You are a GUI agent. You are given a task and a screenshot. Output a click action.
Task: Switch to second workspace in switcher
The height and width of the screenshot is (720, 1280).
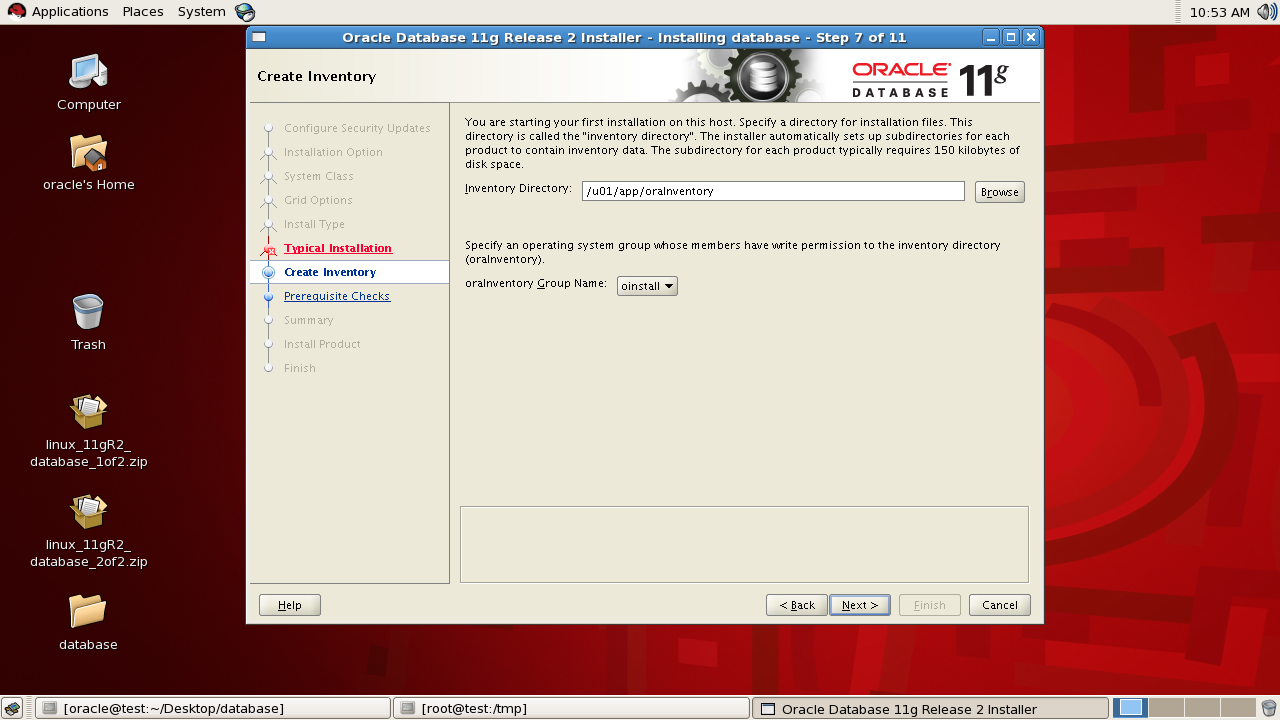coord(1166,708)
